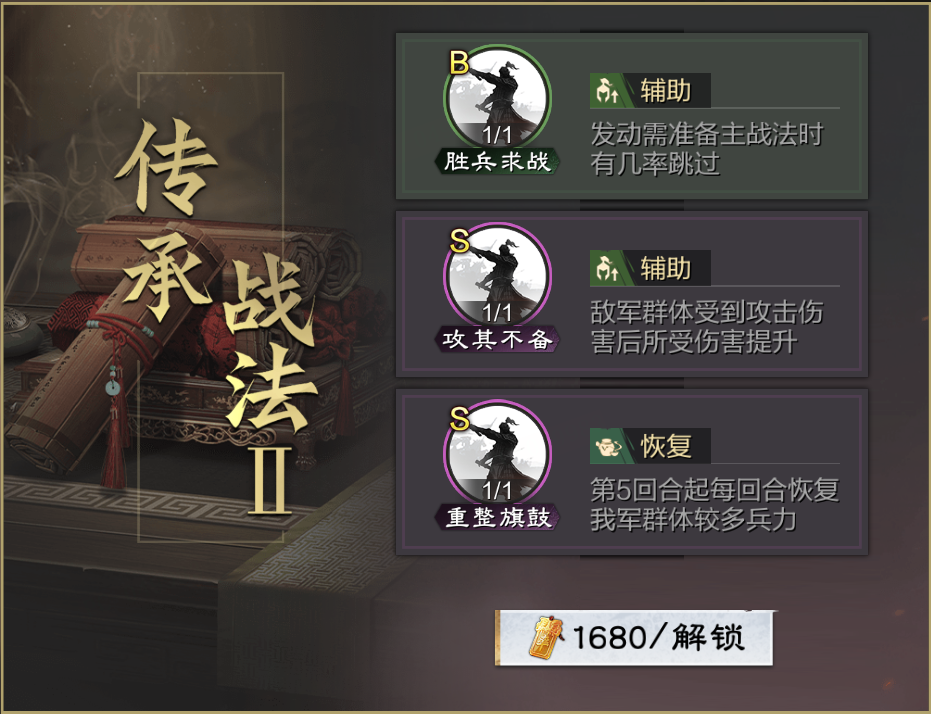Unlock for 1680 with the 解锁 button
931x714 pixels.
click(x=634, y=637)
